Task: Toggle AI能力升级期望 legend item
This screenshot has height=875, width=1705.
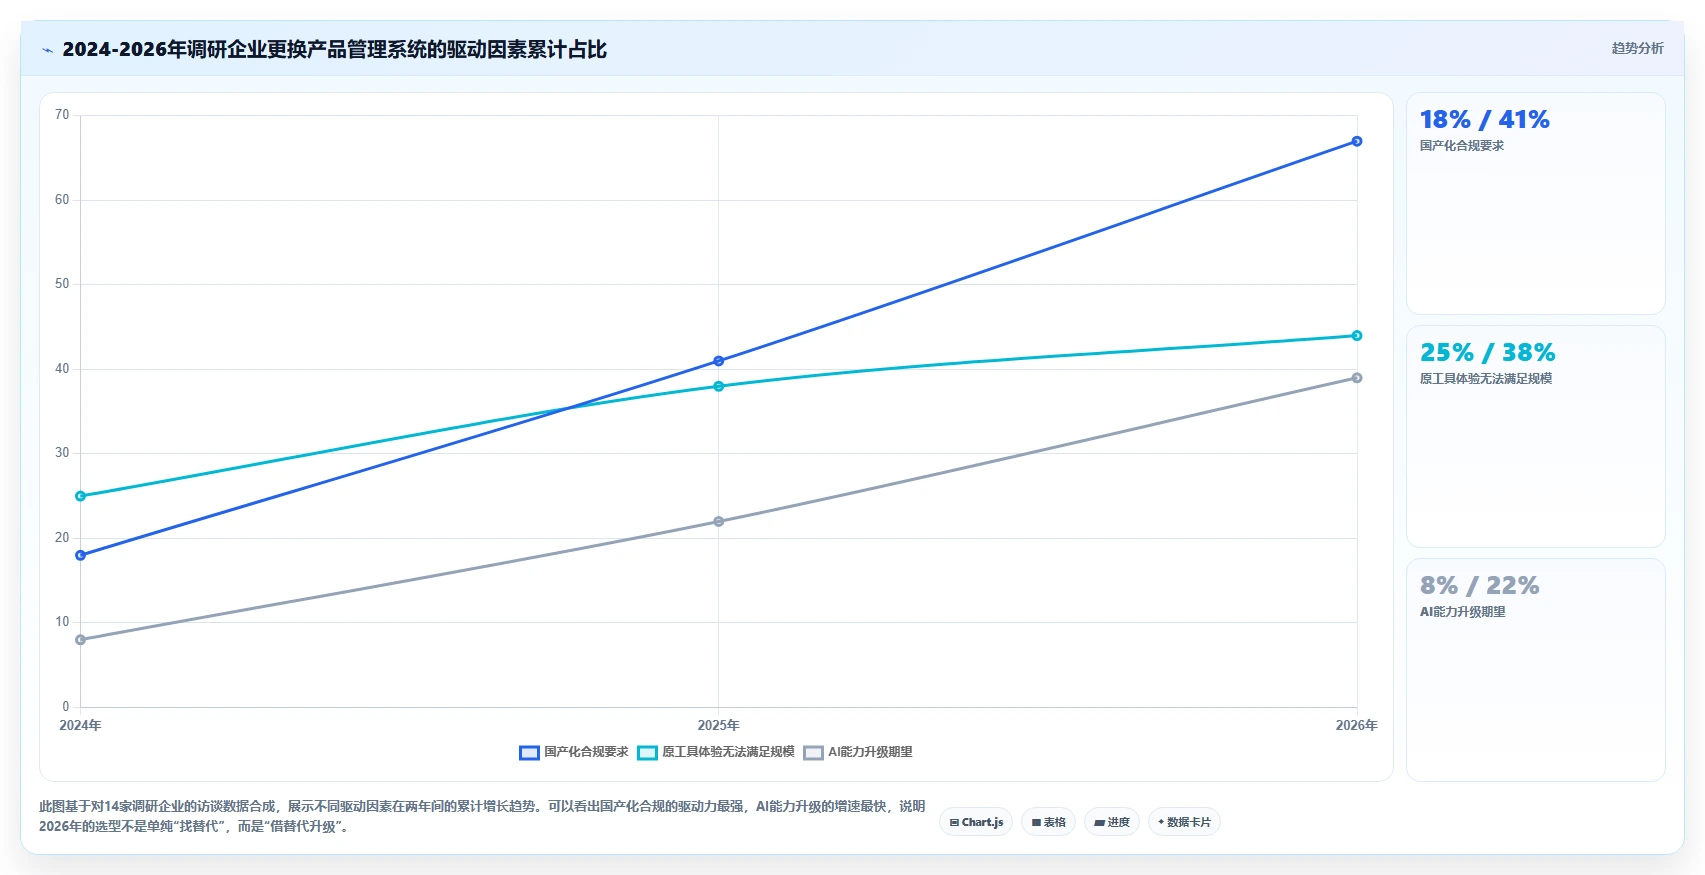Action: 858,752
